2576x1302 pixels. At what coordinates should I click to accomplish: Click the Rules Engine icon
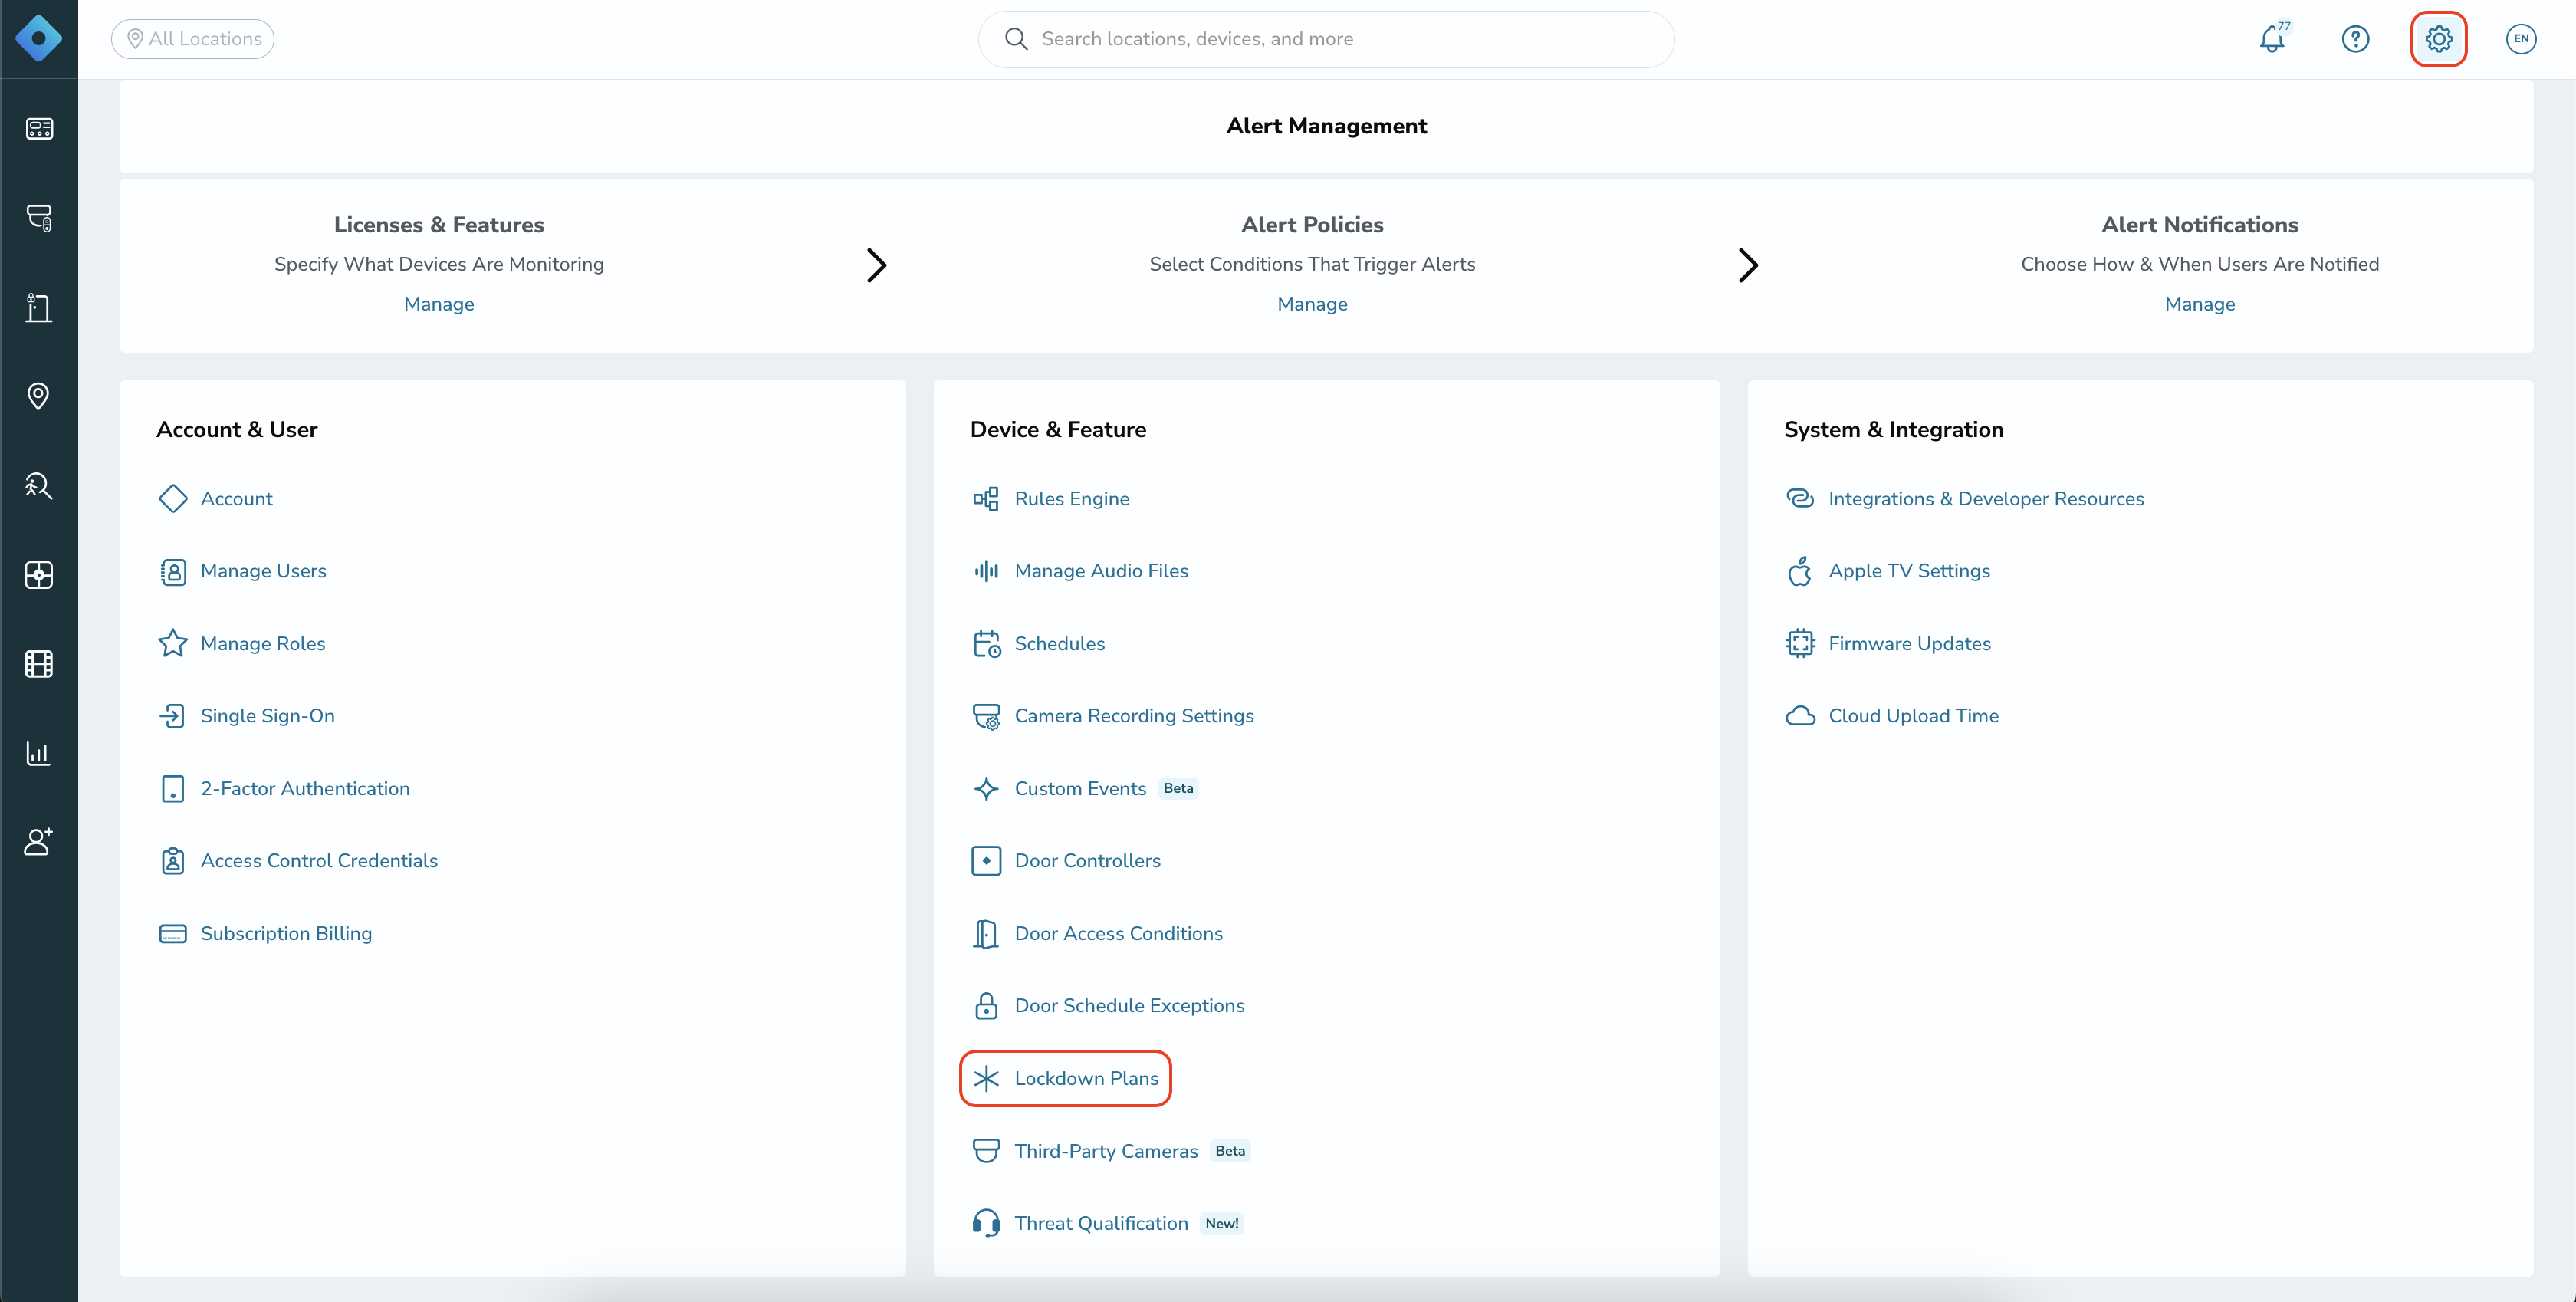pyautogui.click(x=986, y=499)
